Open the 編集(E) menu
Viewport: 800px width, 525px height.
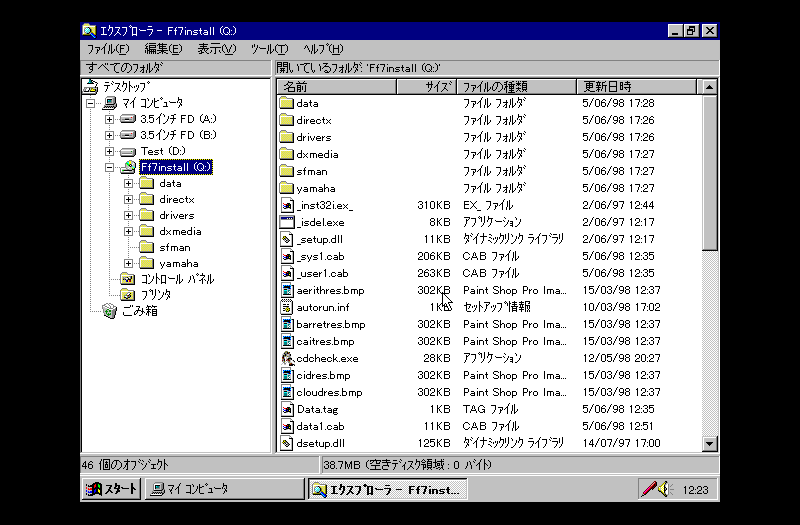163,49
